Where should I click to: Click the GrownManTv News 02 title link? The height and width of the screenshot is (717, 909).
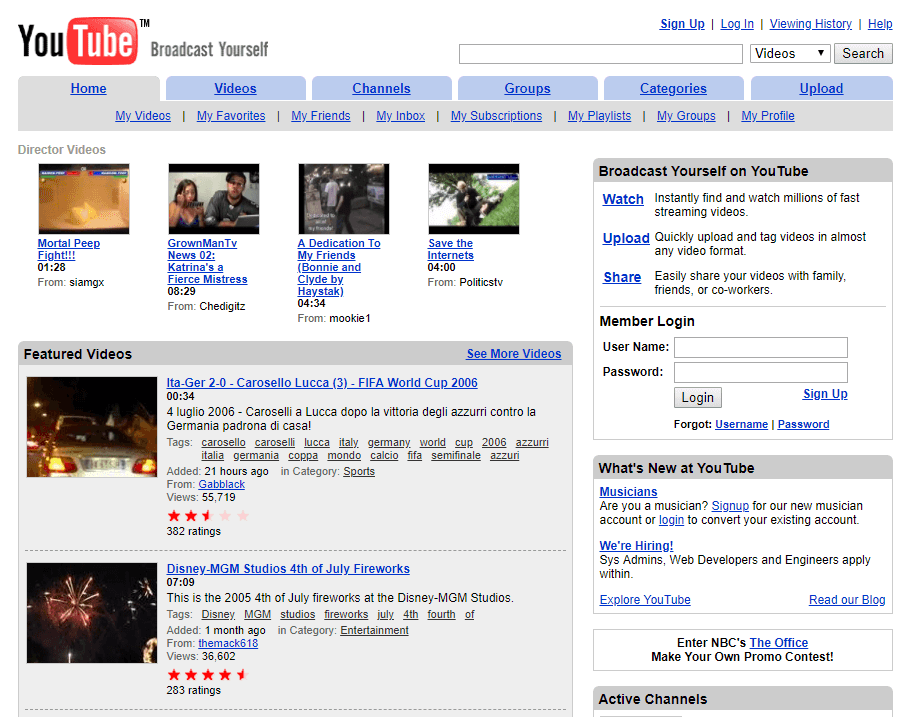pyautogui.click(x=207, y=261)
